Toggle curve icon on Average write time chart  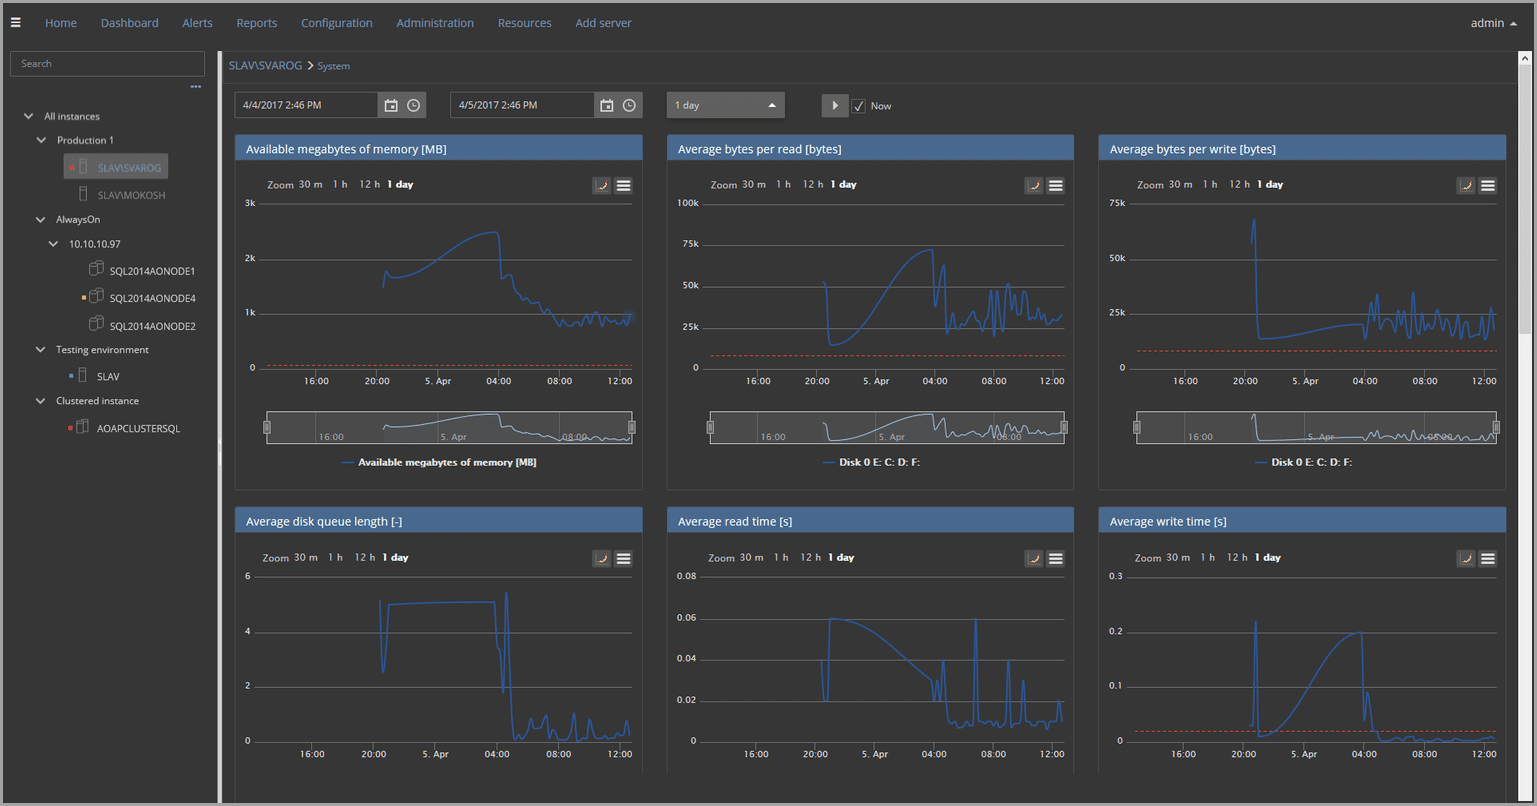pos(1466,558)
